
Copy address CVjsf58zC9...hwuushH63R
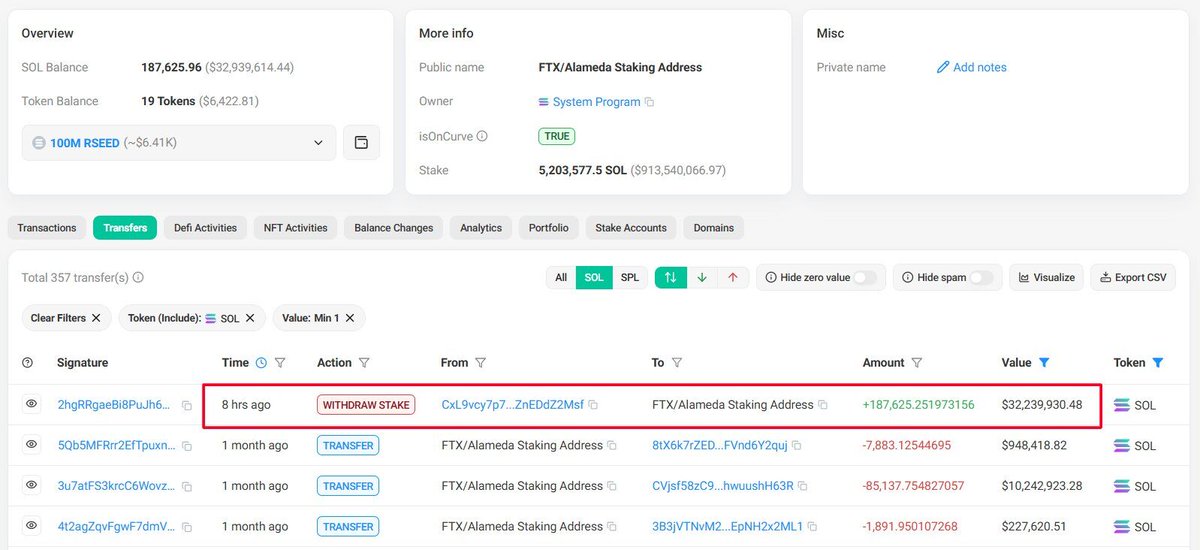pyautogui.click(x=803, y=486)
